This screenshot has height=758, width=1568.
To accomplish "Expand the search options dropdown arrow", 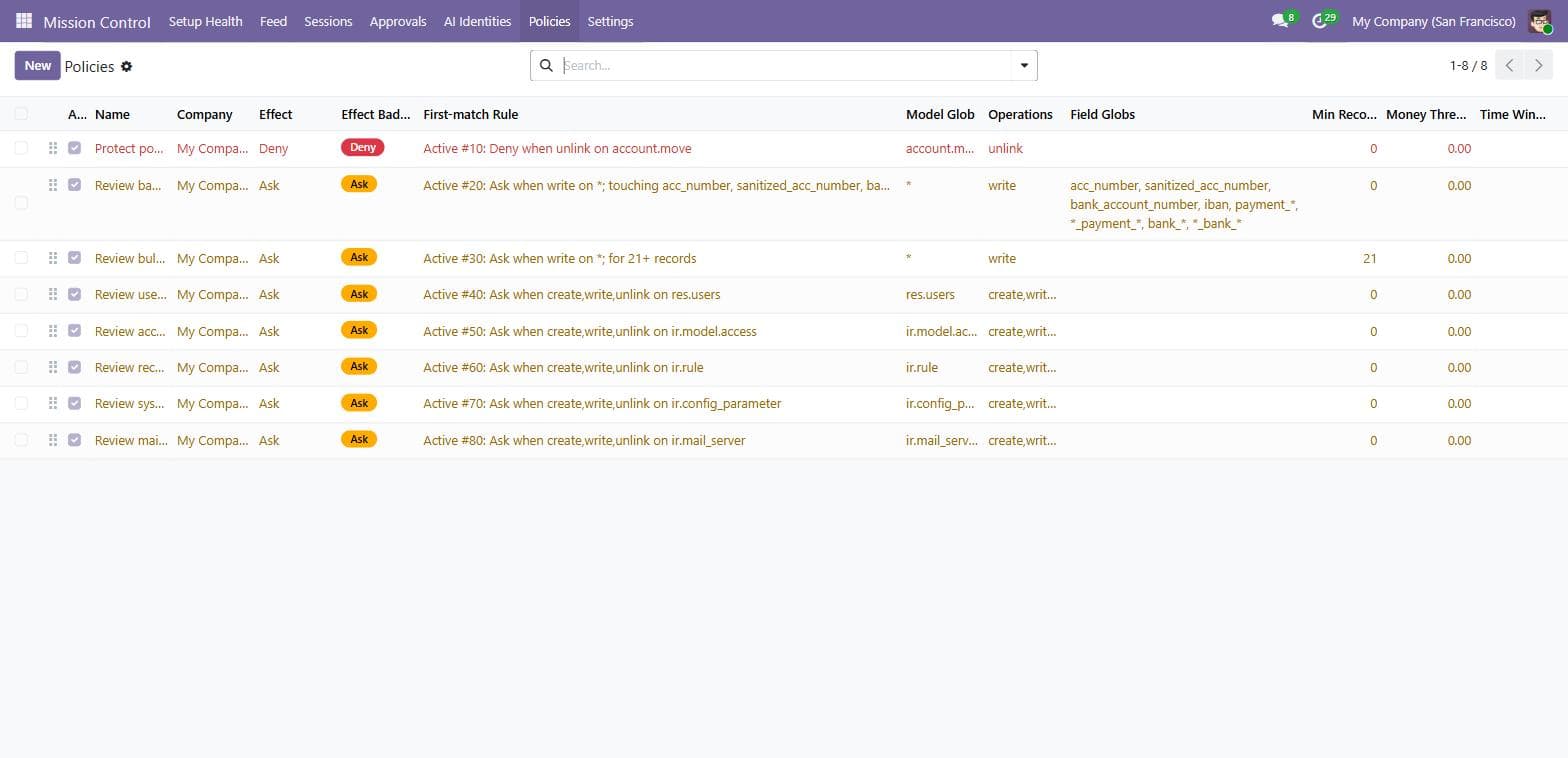I will tap(1024, 65).
